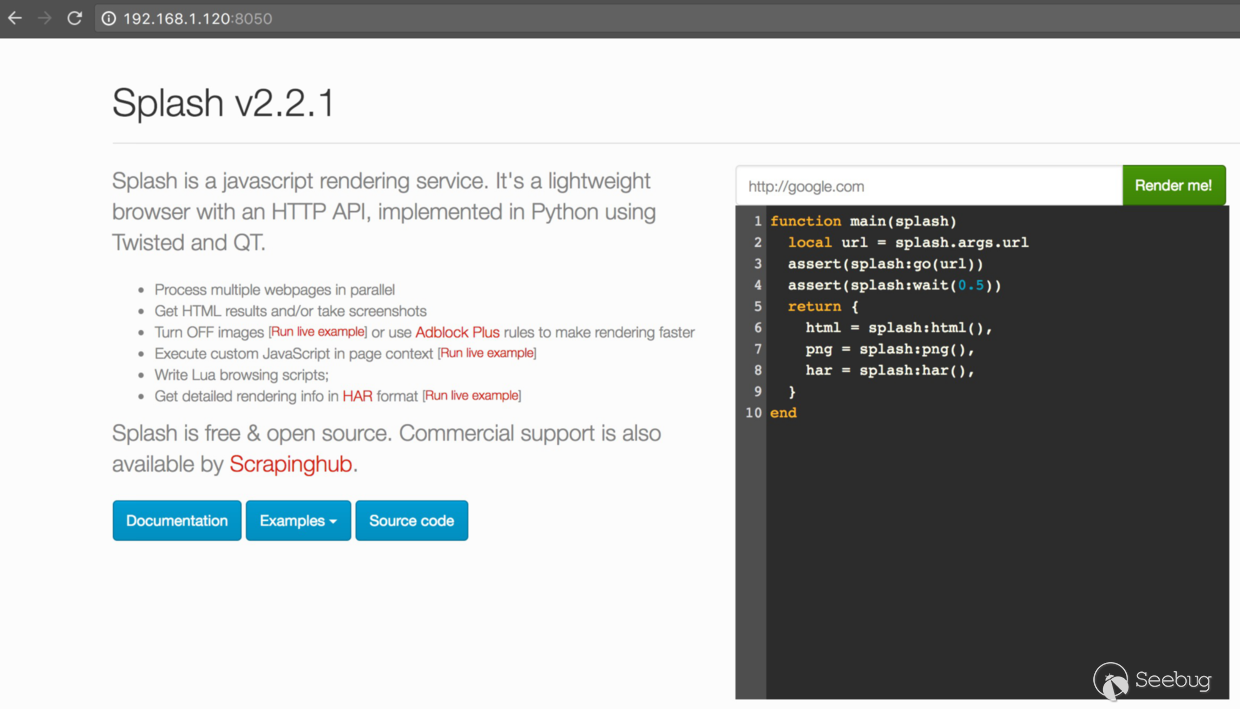Image resolution: width=1240 pixels, height=709 pixels.
Task: Open the Documentation button
Action: pos(177,520)
